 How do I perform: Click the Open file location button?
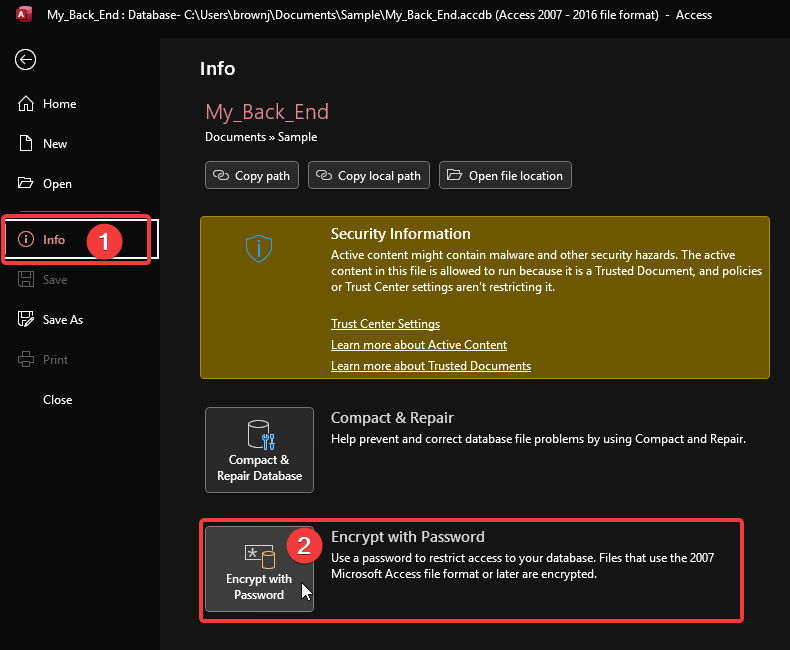[x=505, y=176]
